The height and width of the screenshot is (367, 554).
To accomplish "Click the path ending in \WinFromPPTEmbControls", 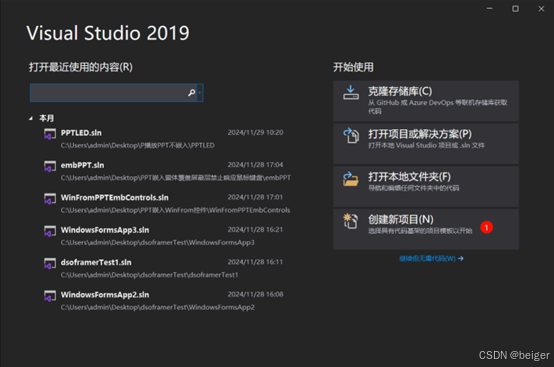I will click(x=175, y=210).
